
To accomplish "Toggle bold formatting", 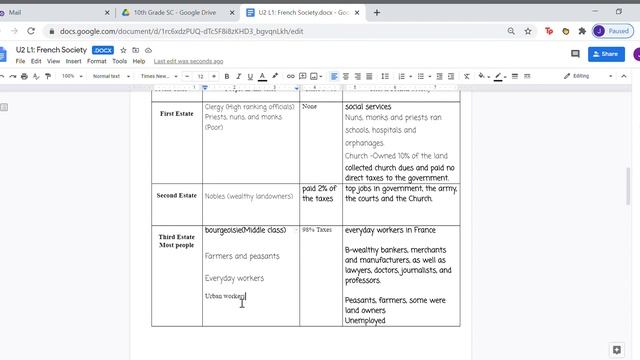I will (x=227, y=76).
